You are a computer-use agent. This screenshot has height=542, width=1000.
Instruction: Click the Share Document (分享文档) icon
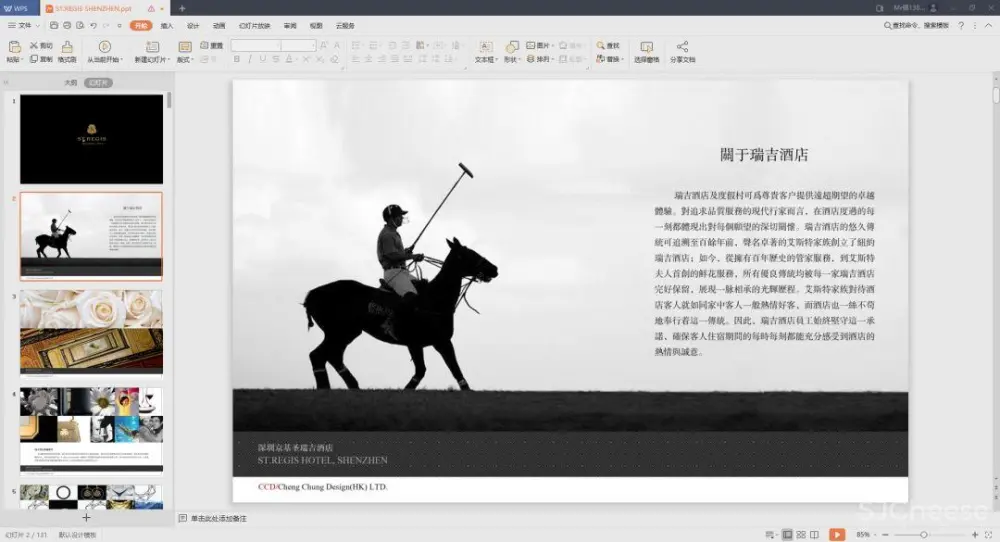click(682, 47)
